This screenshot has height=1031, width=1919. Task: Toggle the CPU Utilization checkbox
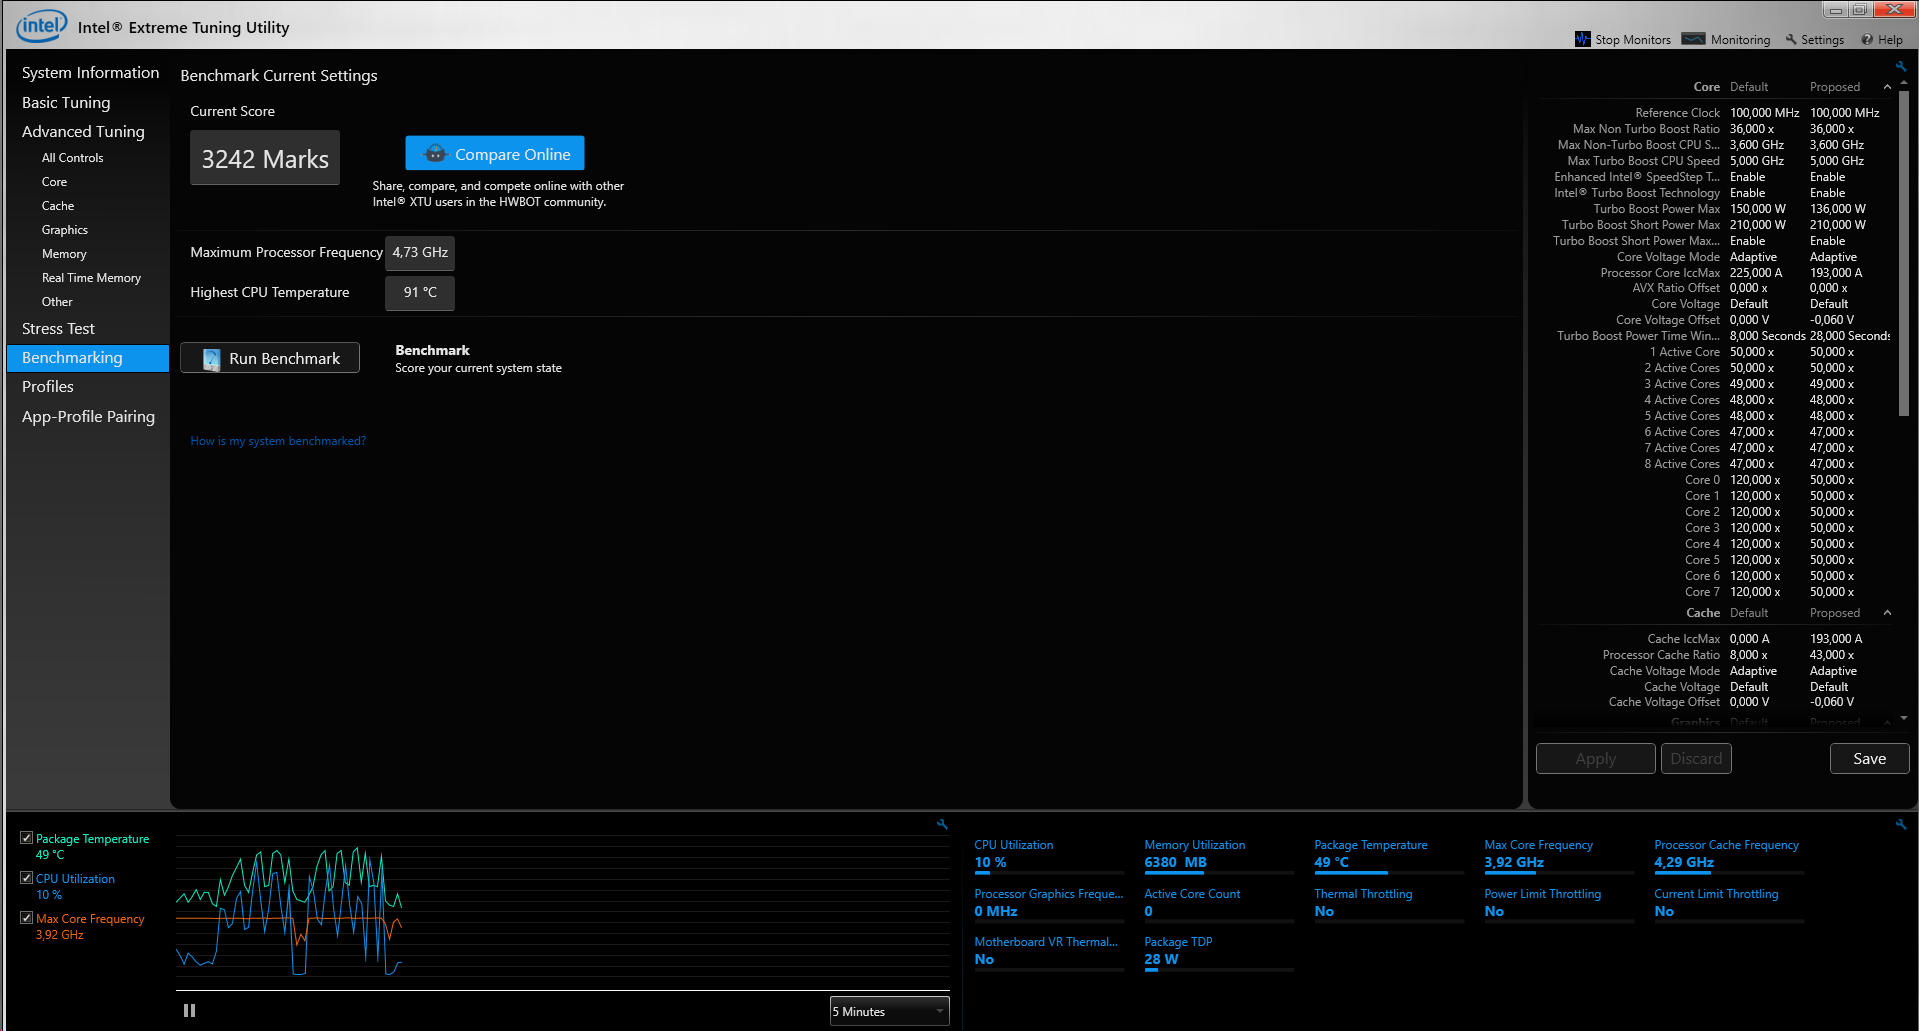(27, 878)
